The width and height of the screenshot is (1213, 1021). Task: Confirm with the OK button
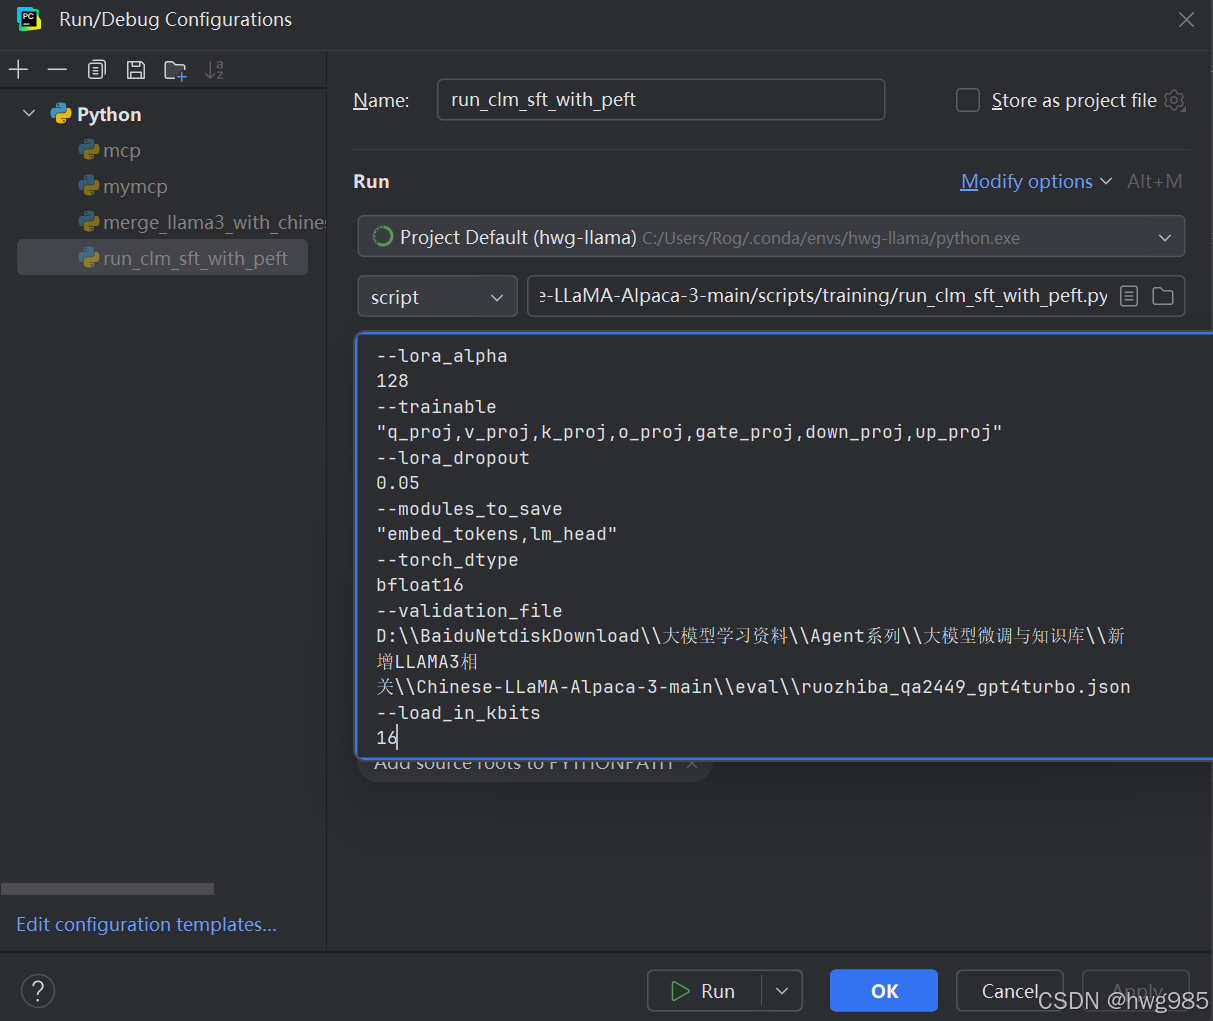[884, 991]
